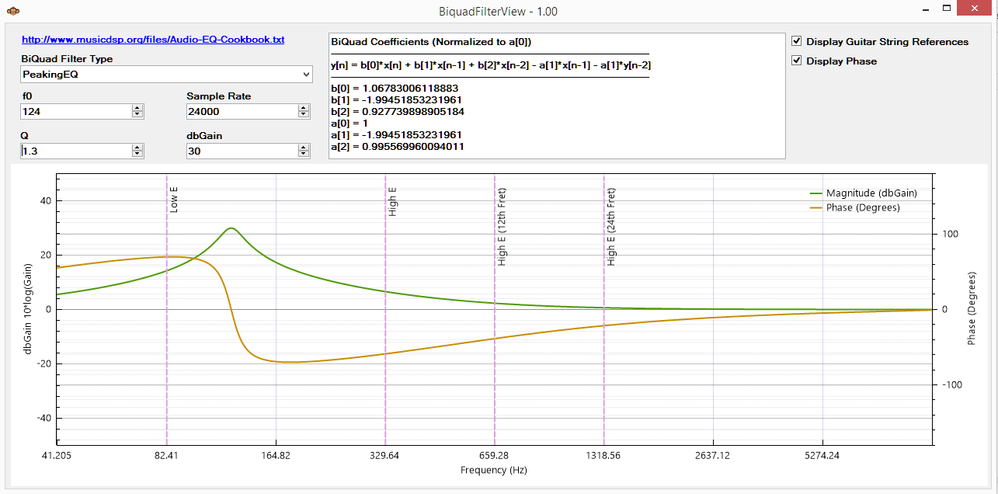Click the 5274.24 frequency axis tick label

823,455
